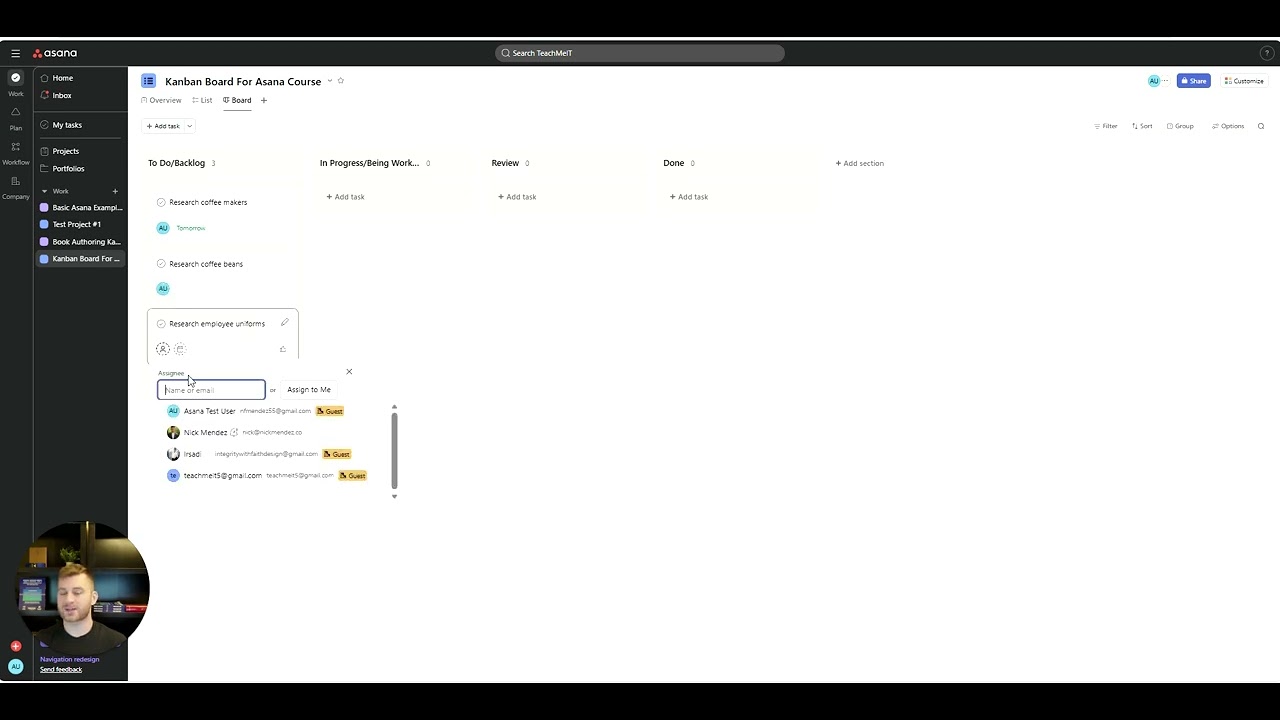Select the Plan icon in left rail

pos(15,112)
